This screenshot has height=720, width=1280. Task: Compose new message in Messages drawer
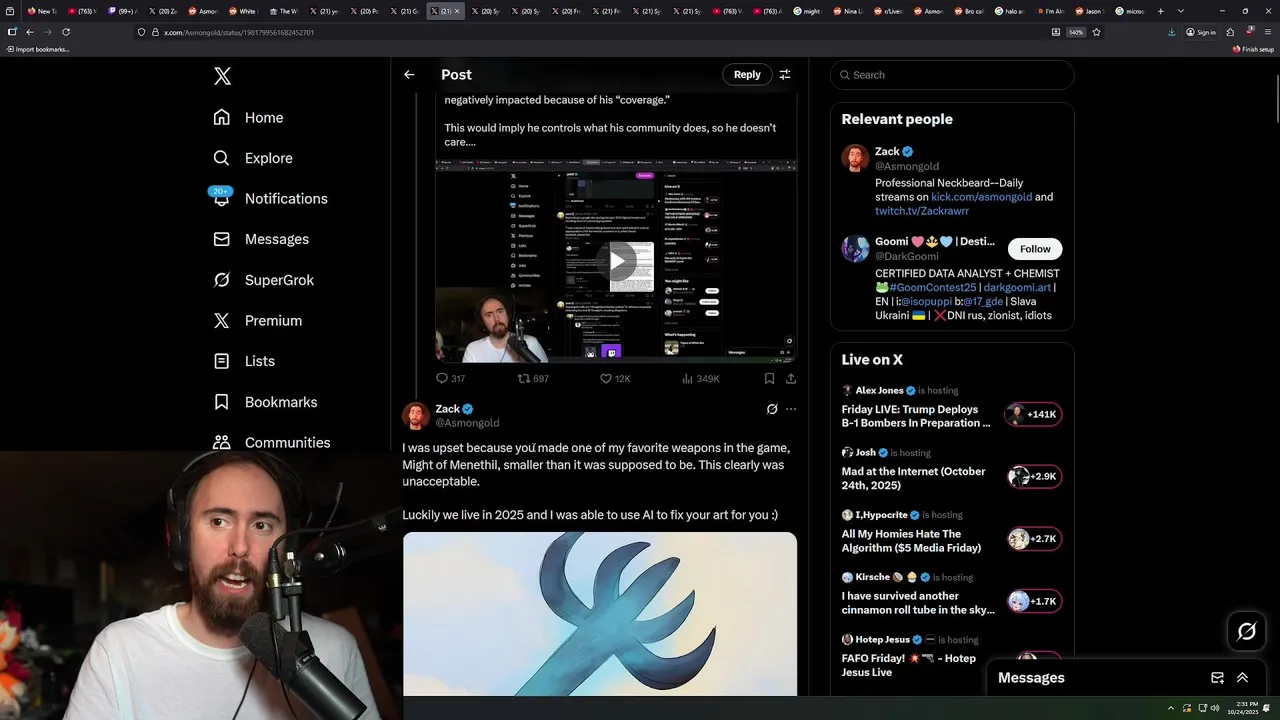pyautogui.click(x=1217, y=677)
